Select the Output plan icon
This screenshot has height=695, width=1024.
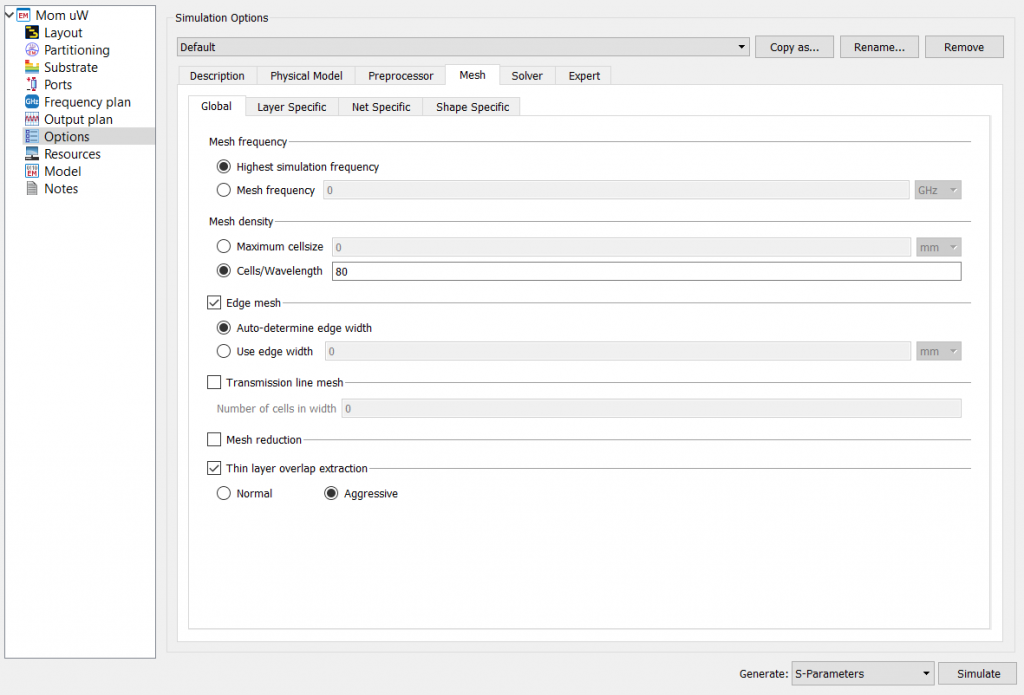[x=31, y=119]
